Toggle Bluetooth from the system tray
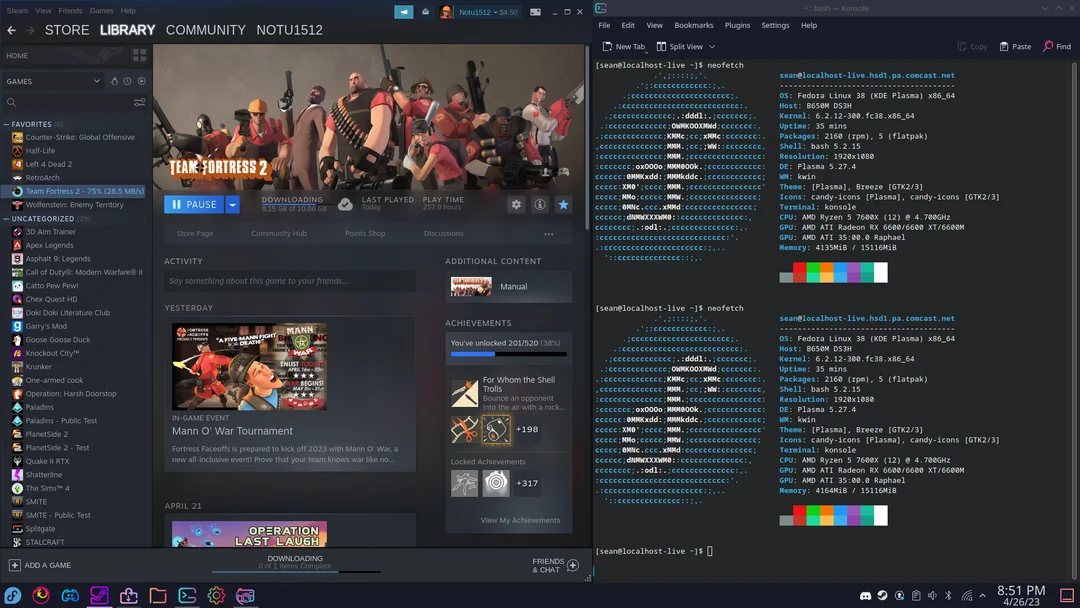1080x608 pixels. point(948,595)
